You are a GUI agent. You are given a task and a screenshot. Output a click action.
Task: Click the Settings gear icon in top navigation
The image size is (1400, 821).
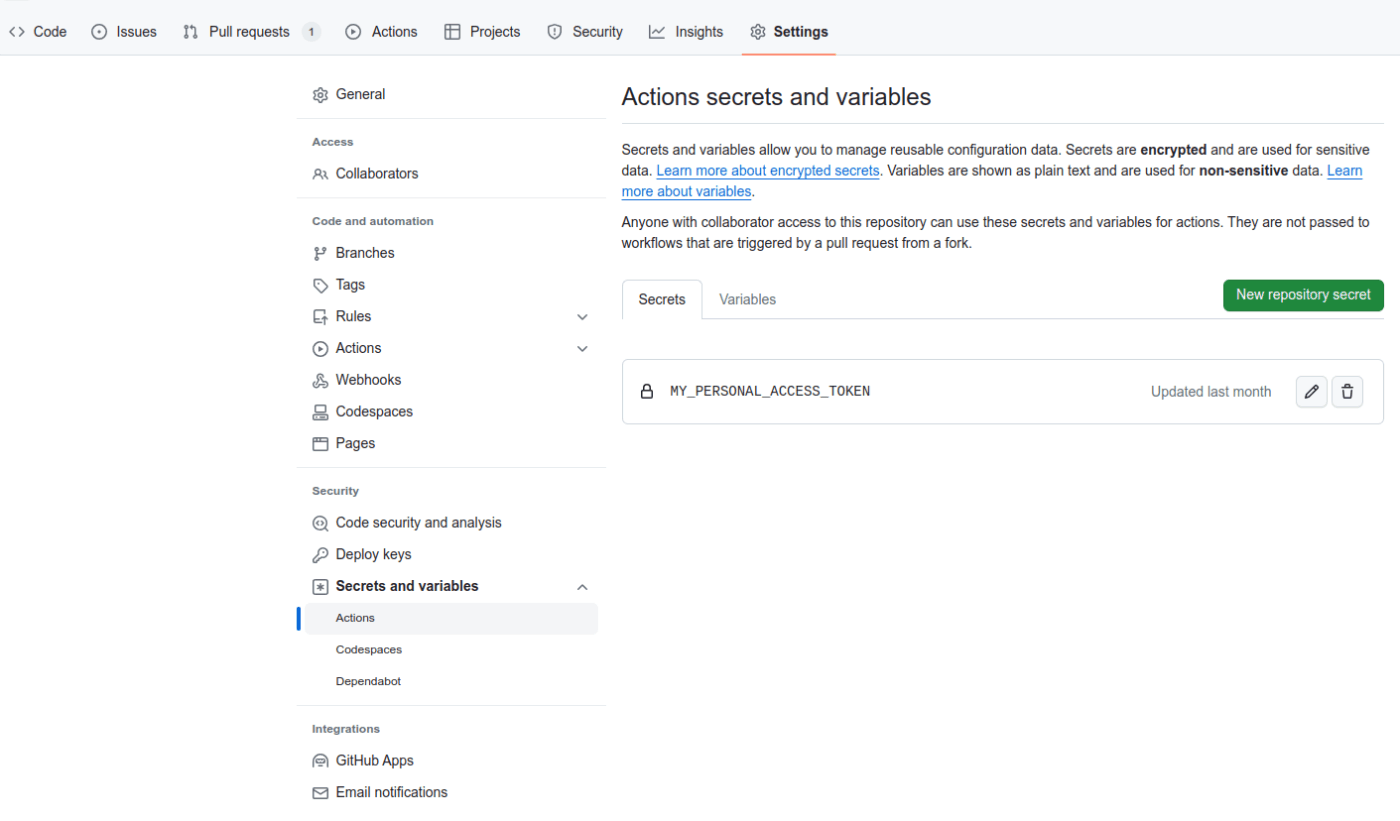(758, 32)
